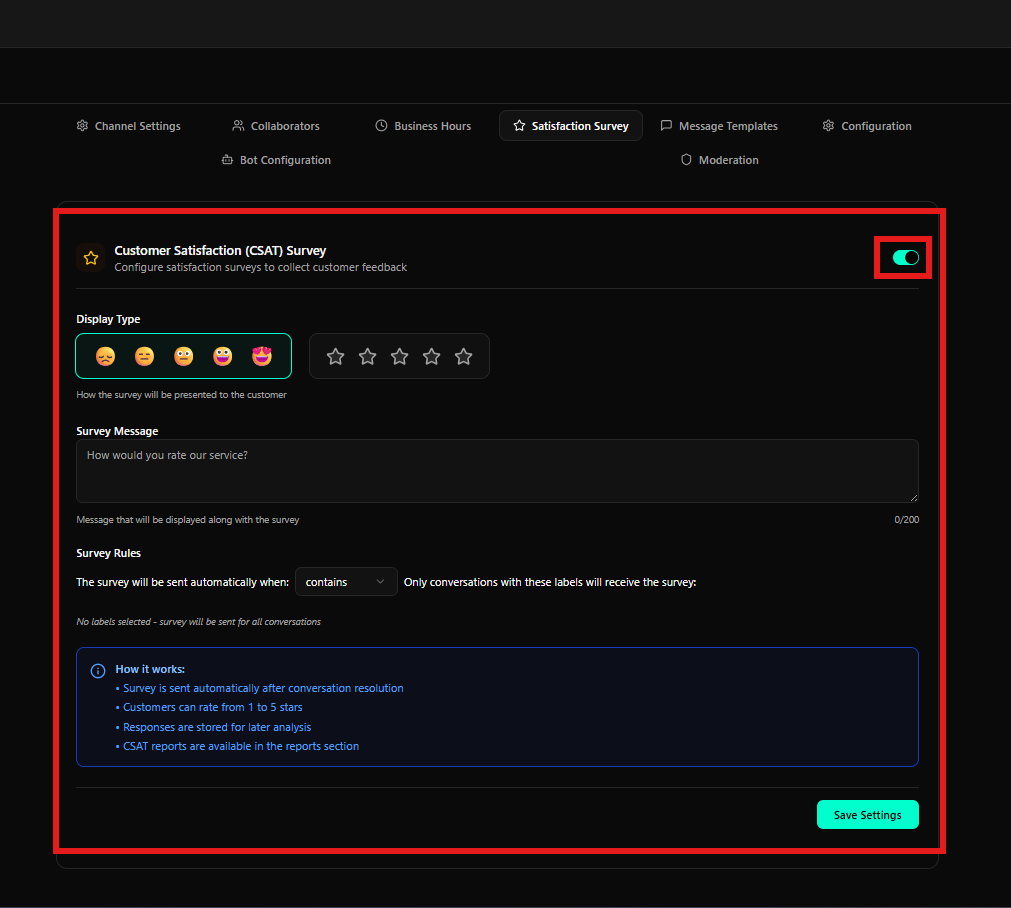Go to the Message Templates tab
The height and width of the screenshot is (908, 1011).
coord(719,126)
